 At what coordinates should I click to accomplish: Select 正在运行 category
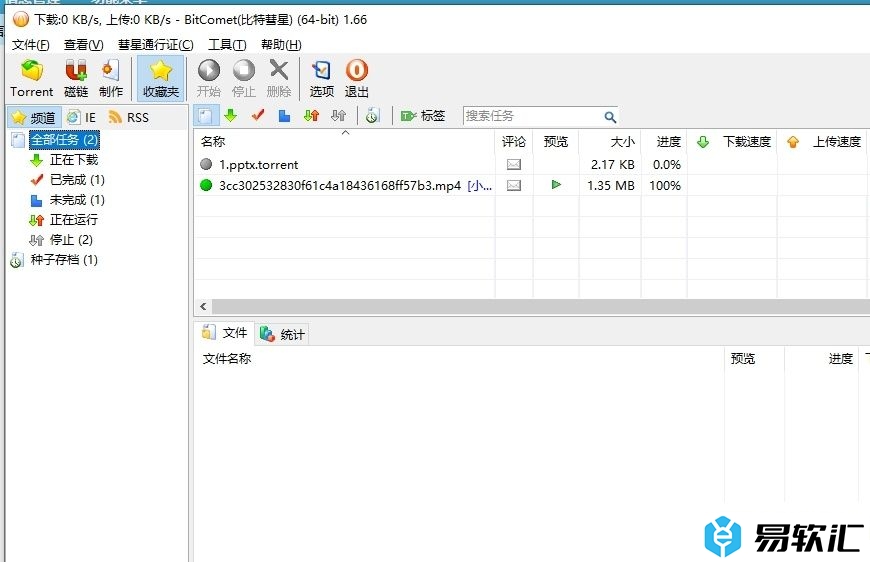coord(74,220)
